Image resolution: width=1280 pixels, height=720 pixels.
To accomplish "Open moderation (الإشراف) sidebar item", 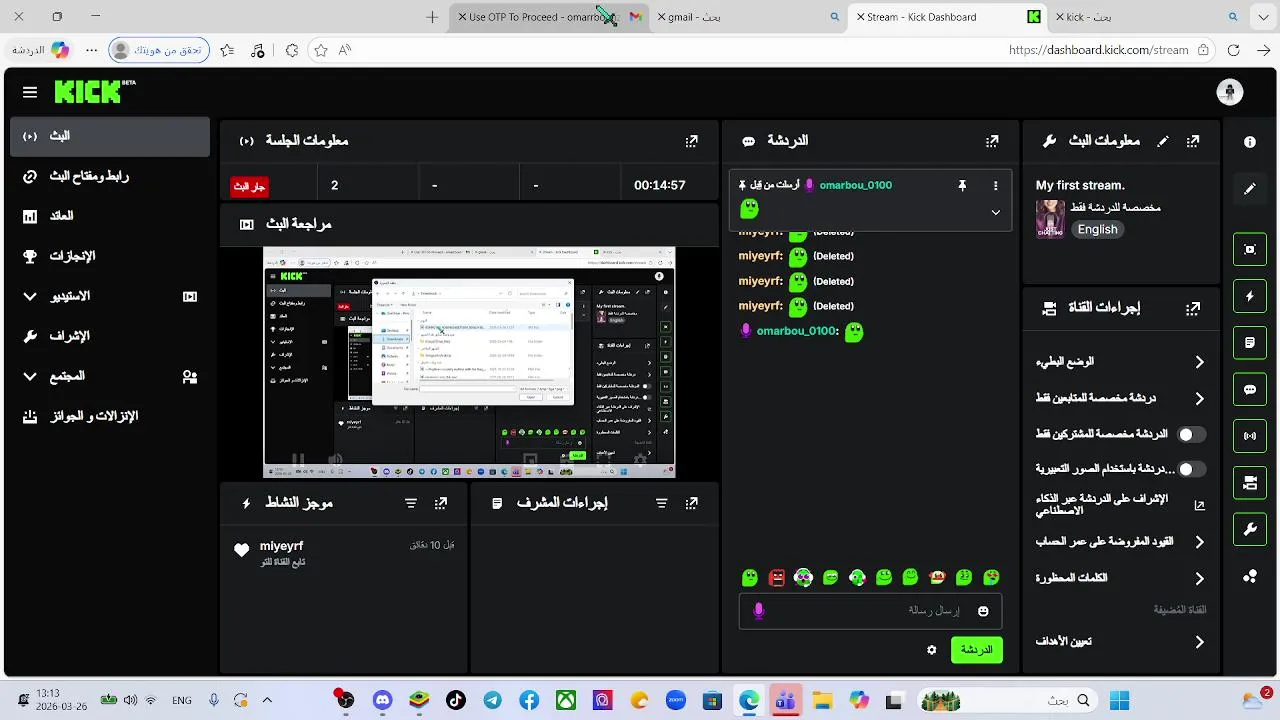I will (110, 337).
